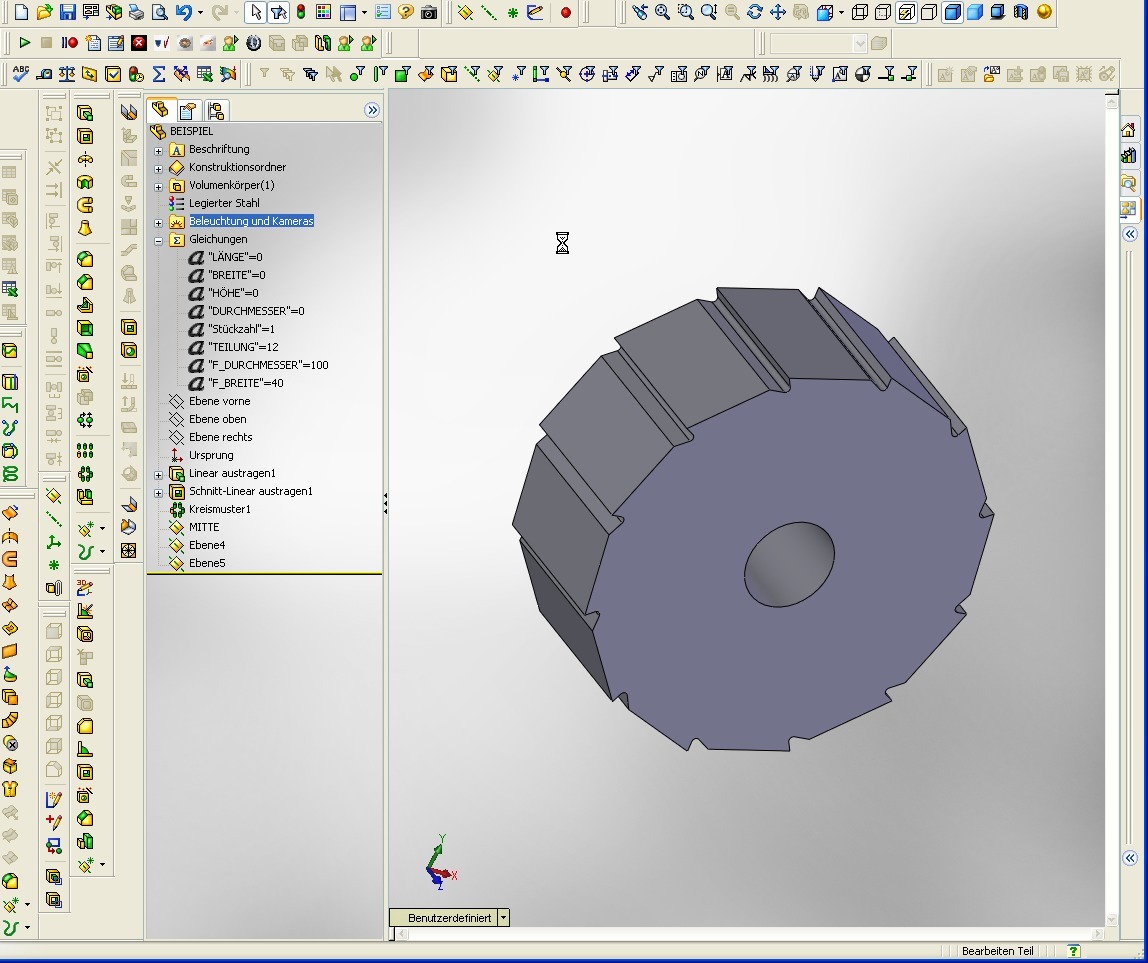
Task: Select the "TEILUNG"=12 equation entry
Action: (242, 347)
